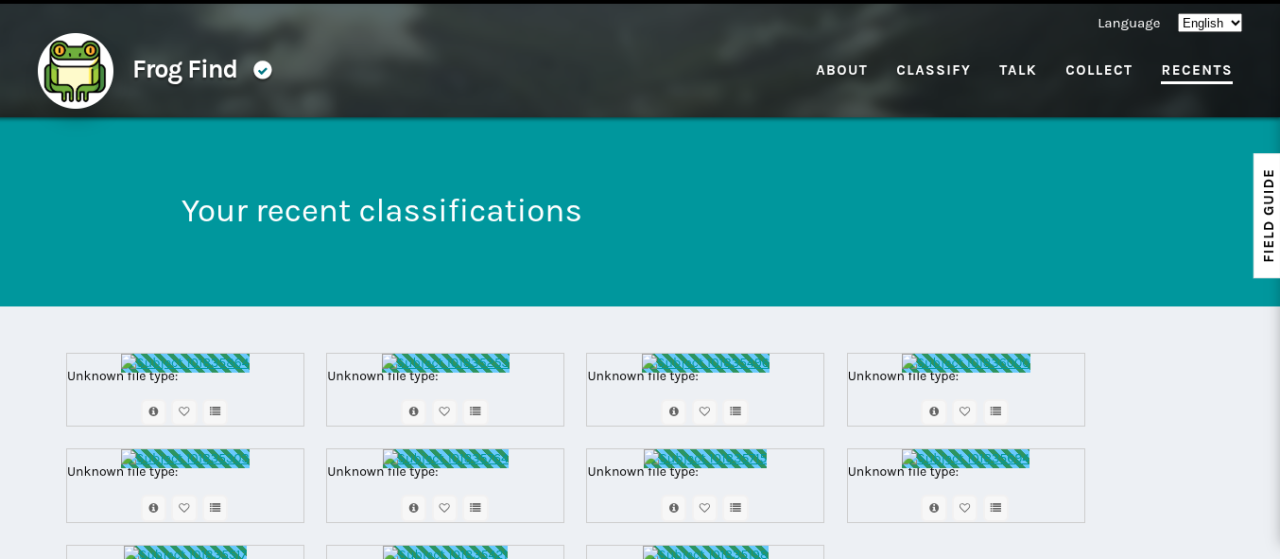This screenshot has width=1280, height=559.
Task: Open thumbnail of second card in second row
Action: click(x=445, y=459)
